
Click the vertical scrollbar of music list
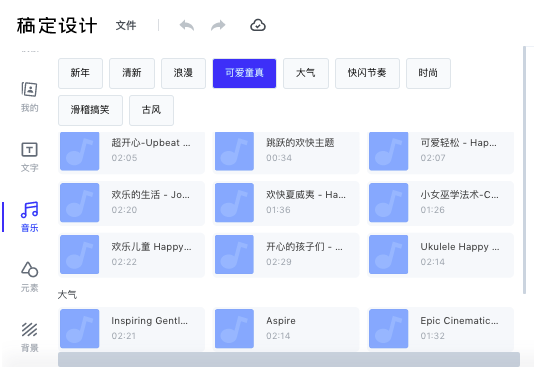[524, 170]
